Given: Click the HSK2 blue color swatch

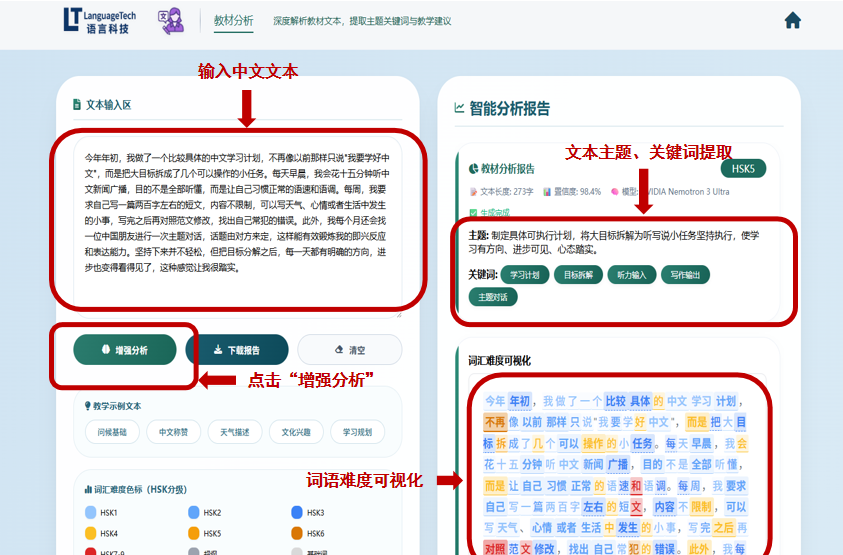Looking at the screenshot, I should click(x=194, y=513).
